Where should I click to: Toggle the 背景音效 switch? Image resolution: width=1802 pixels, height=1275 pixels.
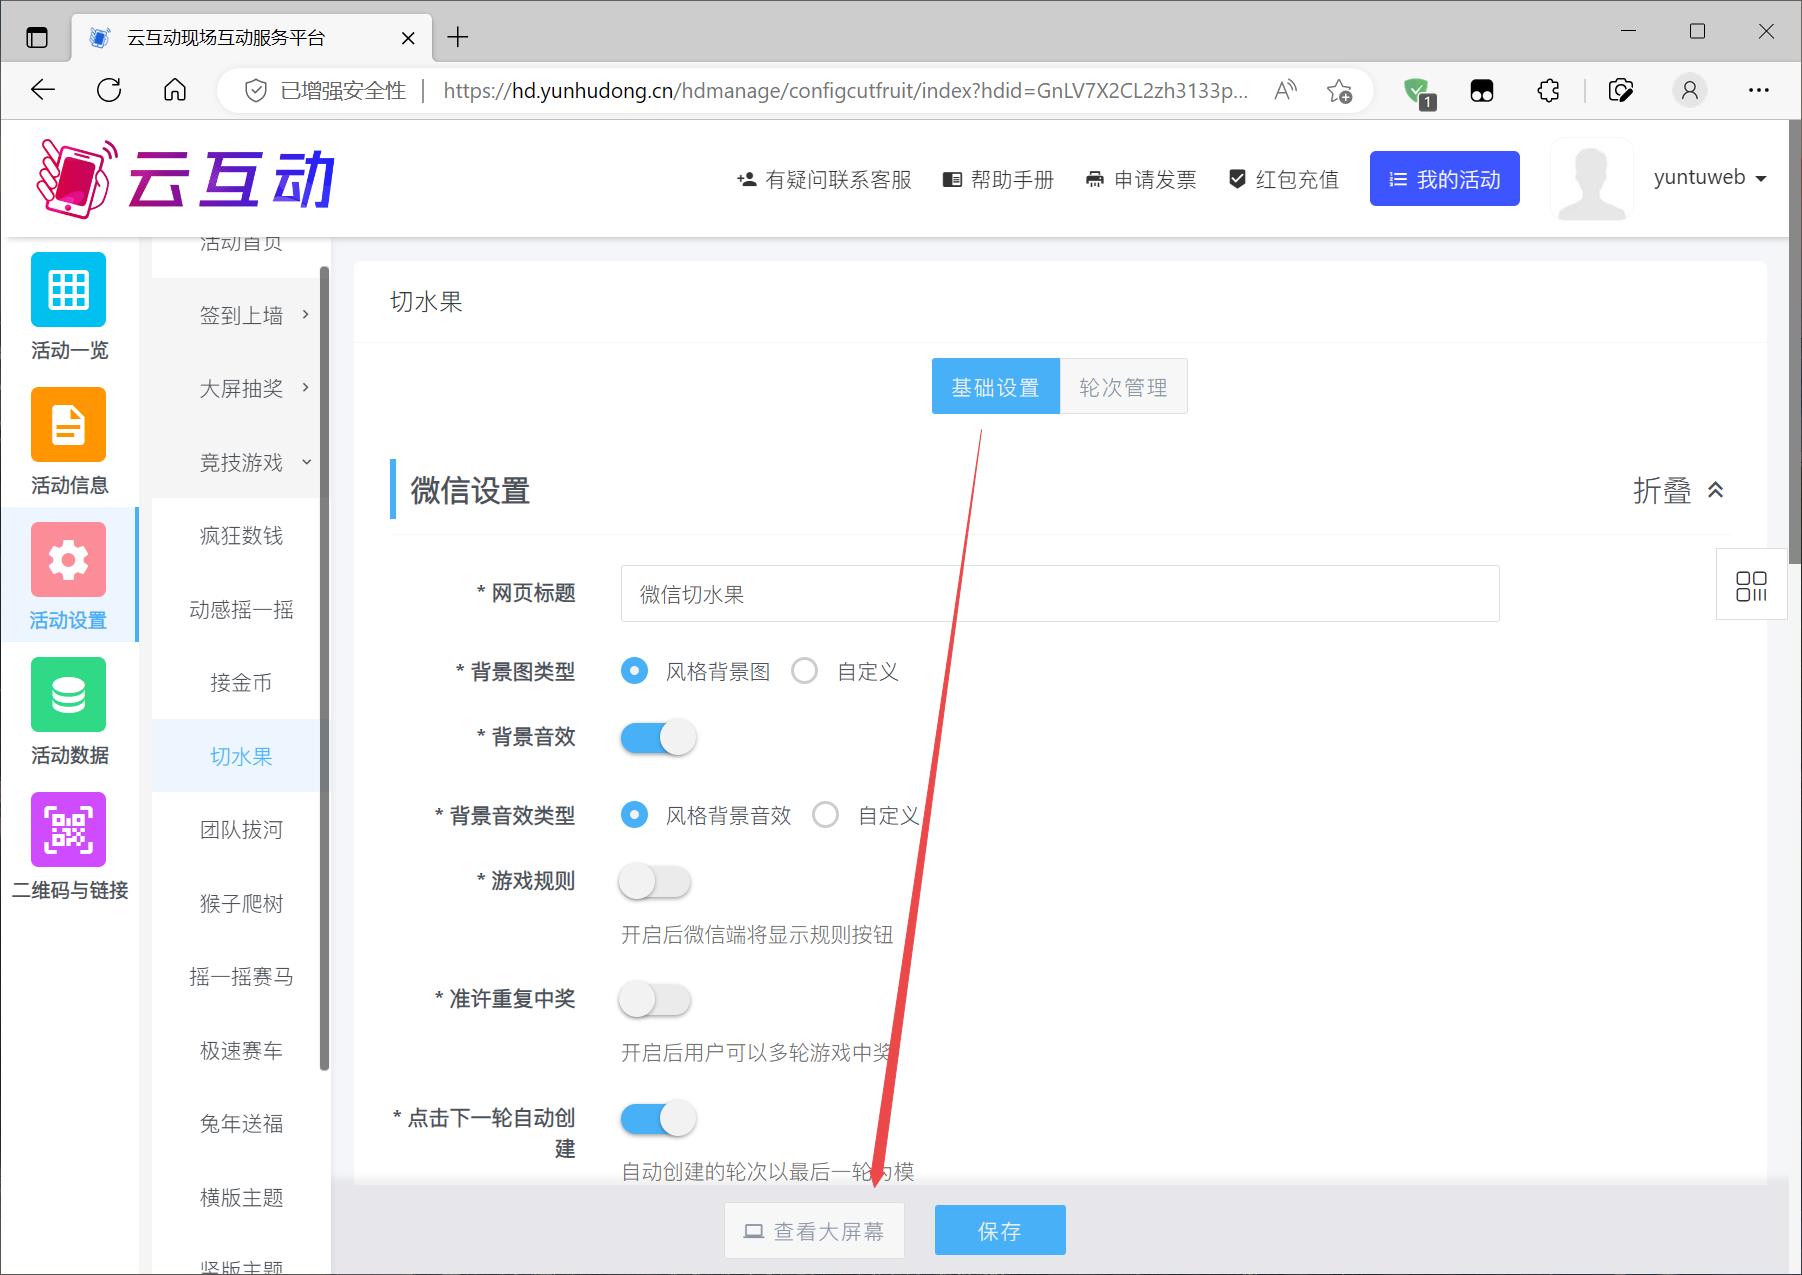point(658,738)
